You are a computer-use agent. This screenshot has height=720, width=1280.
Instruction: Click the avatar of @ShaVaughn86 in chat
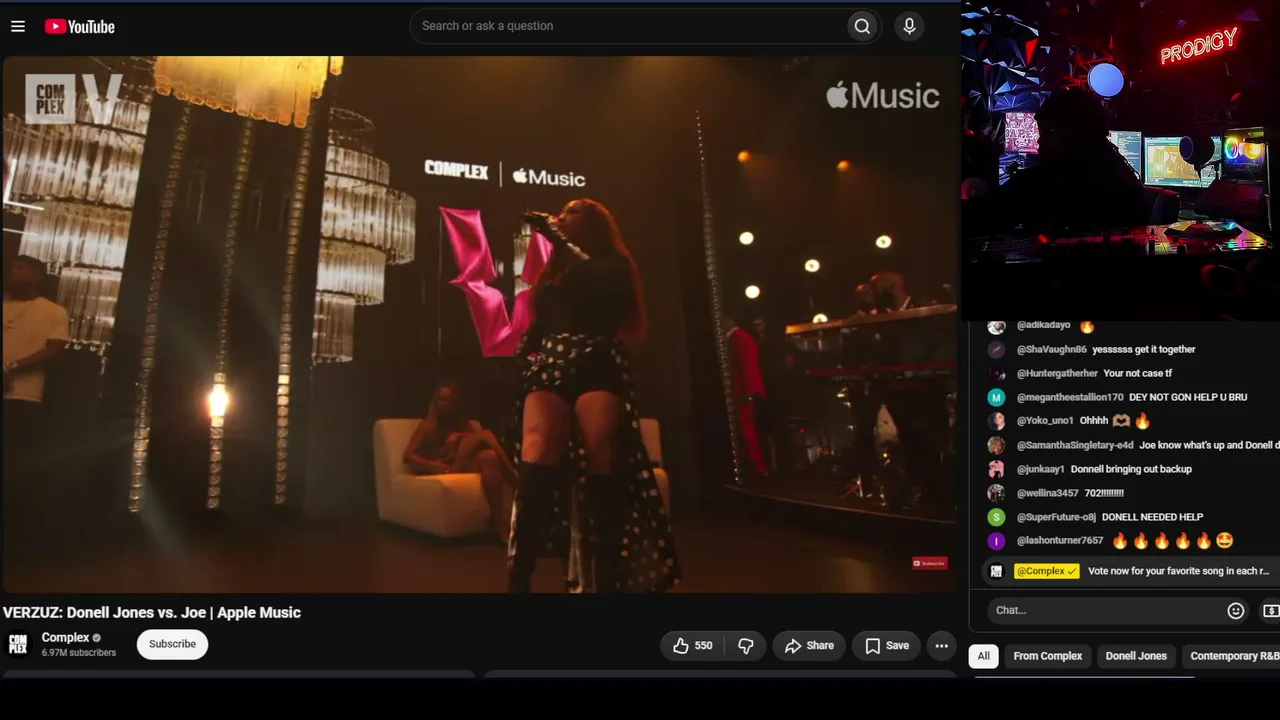pos(996,349)
